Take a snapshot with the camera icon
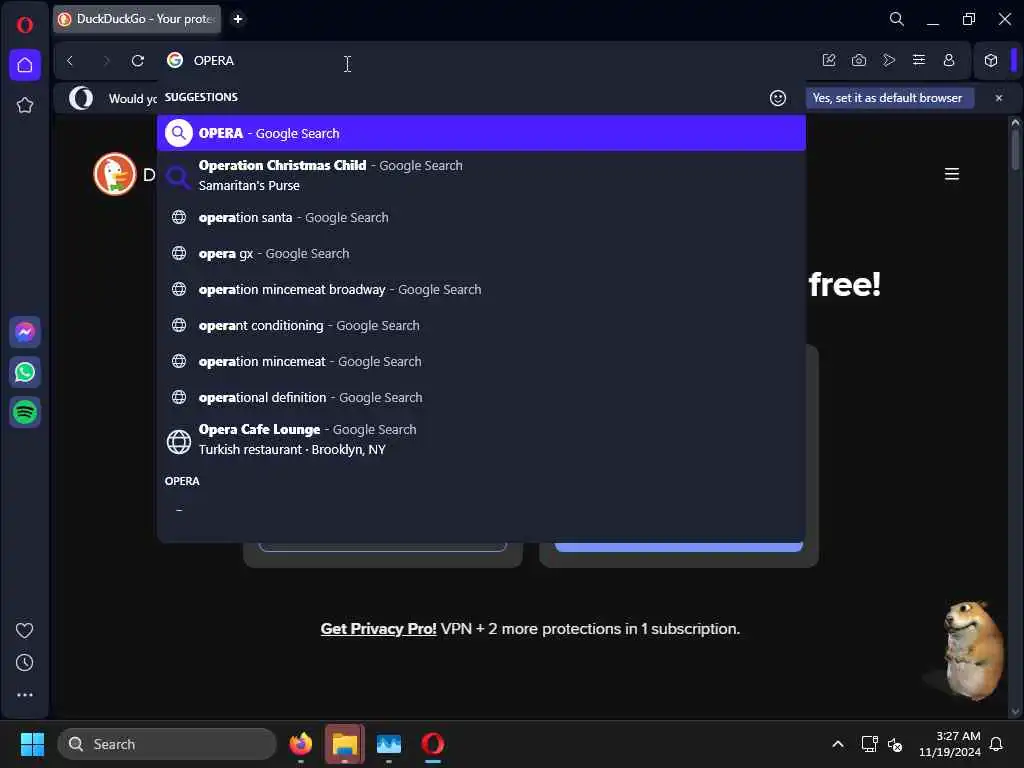This screenshot has height=768, width=1024. (859, 60)
